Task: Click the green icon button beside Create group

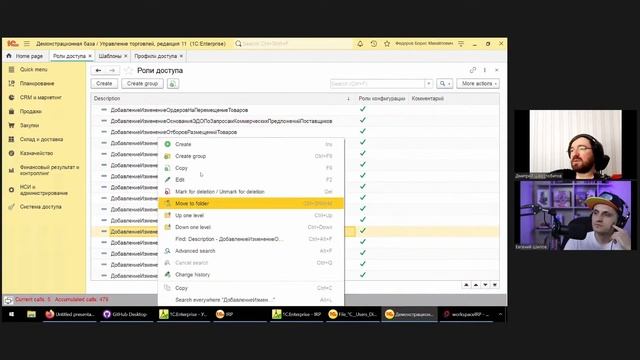Action: [172, 84]
